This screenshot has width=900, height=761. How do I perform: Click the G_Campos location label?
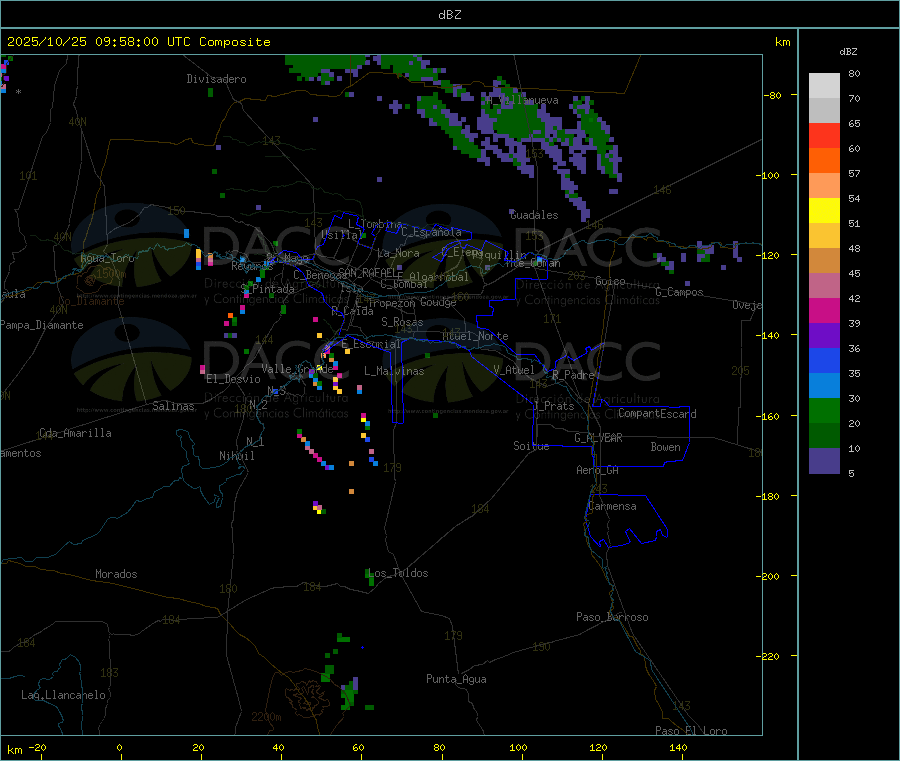click(680, 292)
